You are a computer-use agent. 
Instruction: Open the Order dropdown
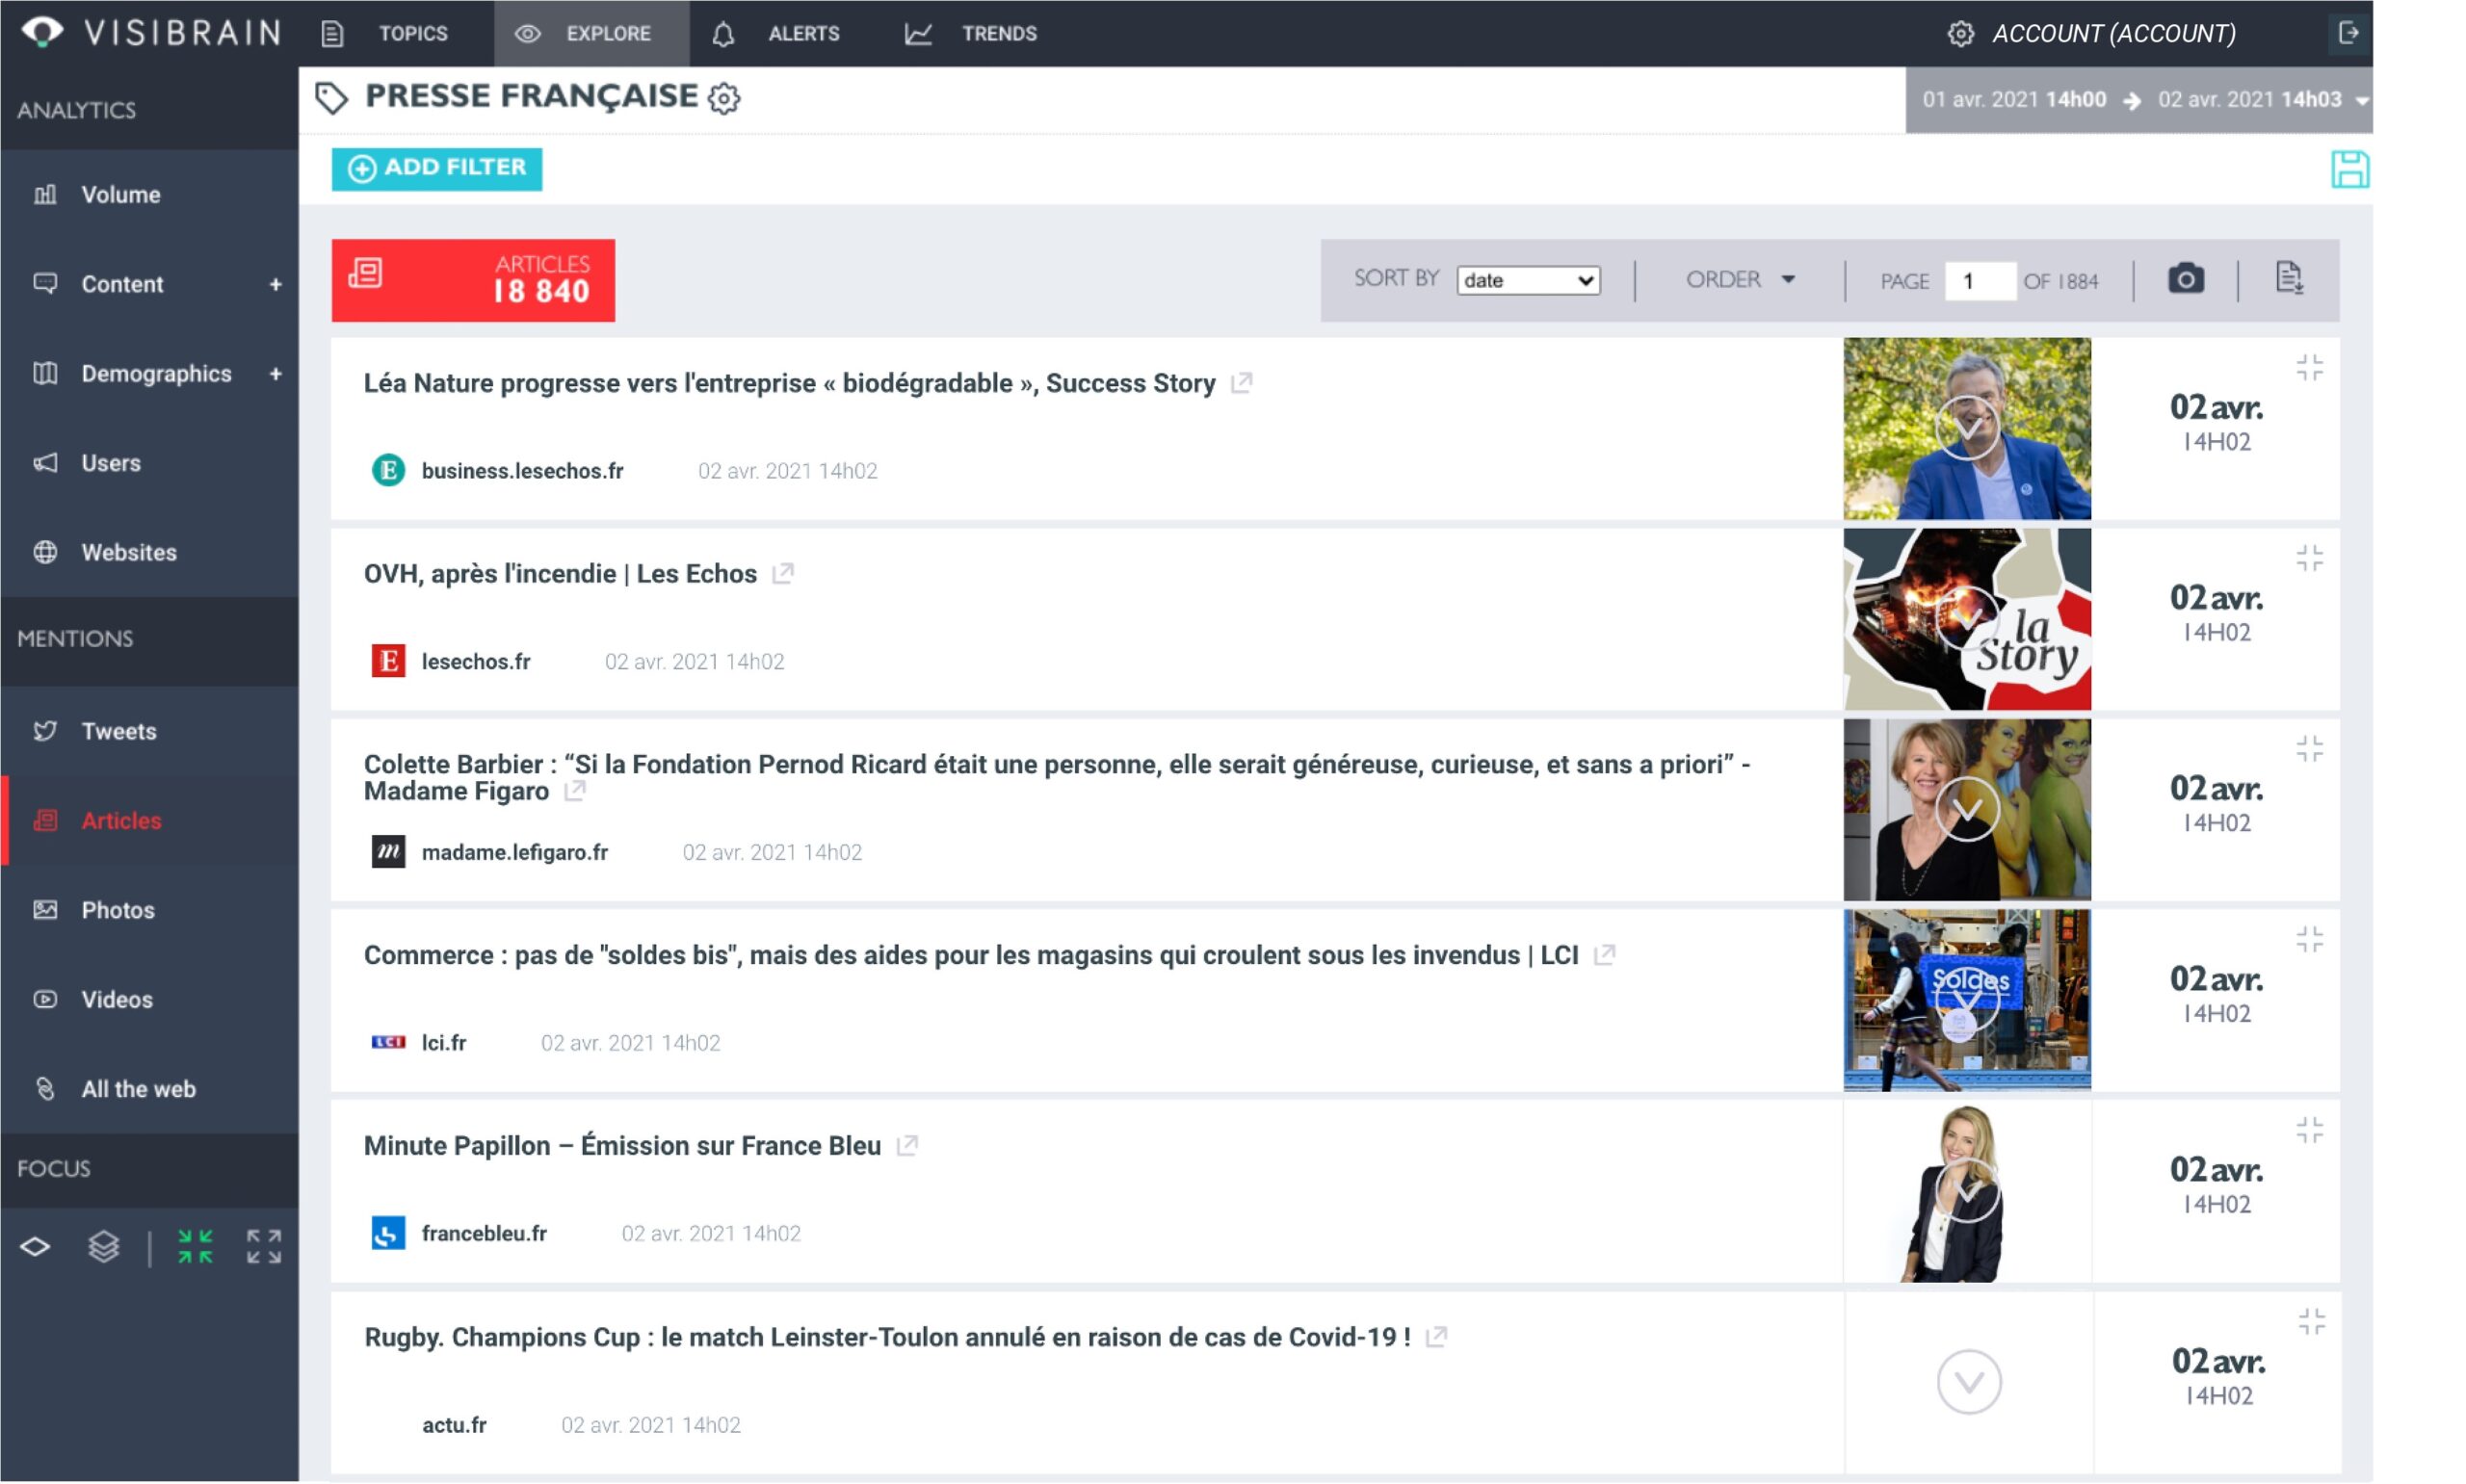tap(1740, 279)
